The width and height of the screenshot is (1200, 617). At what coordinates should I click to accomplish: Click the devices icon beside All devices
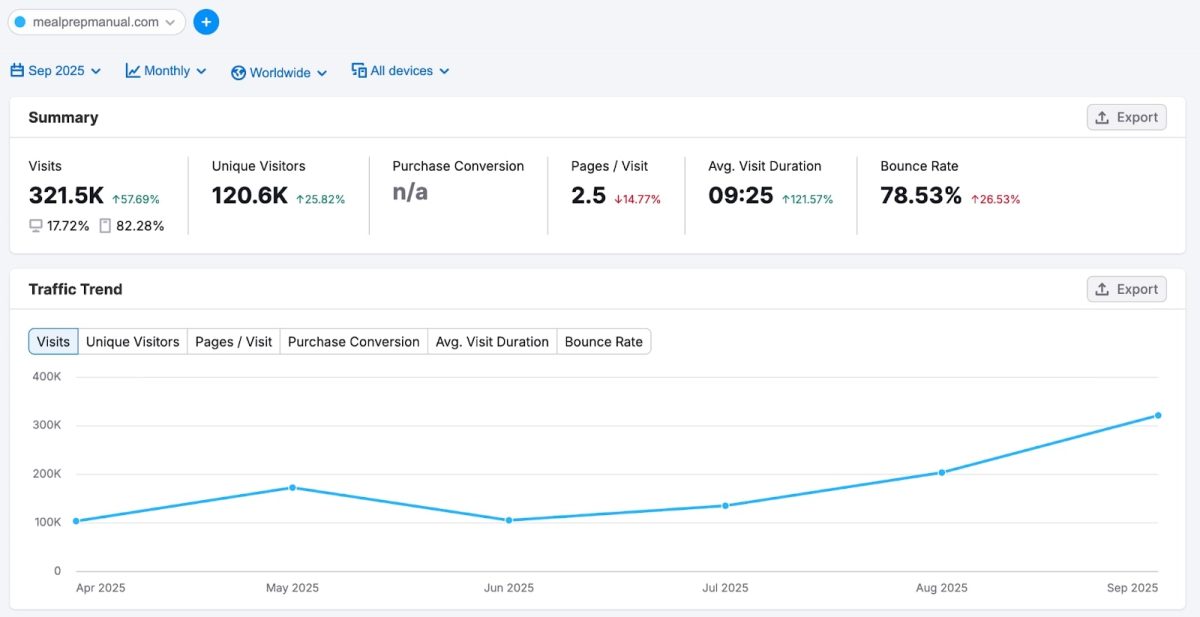pyautogui.click(x=359, y=70)
